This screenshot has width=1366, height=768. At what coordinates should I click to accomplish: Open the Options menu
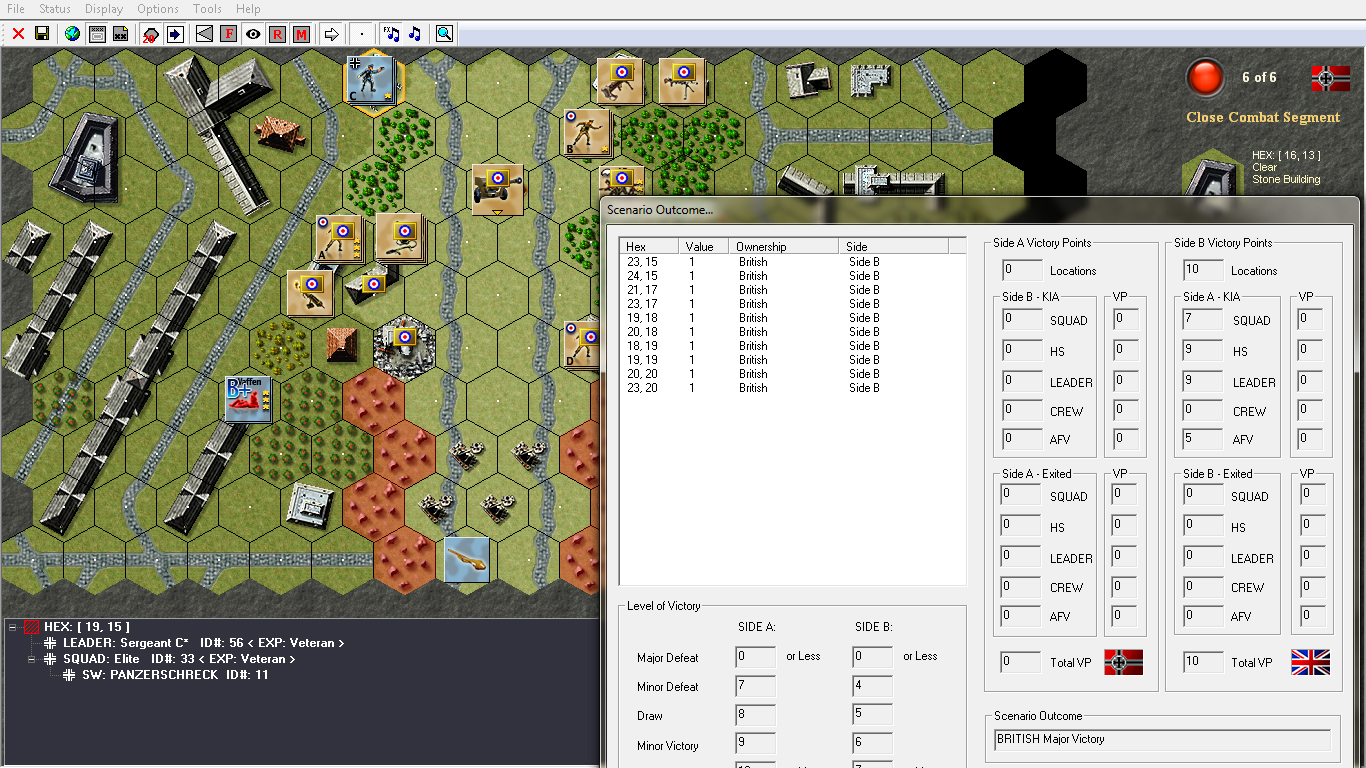[158, 9]
